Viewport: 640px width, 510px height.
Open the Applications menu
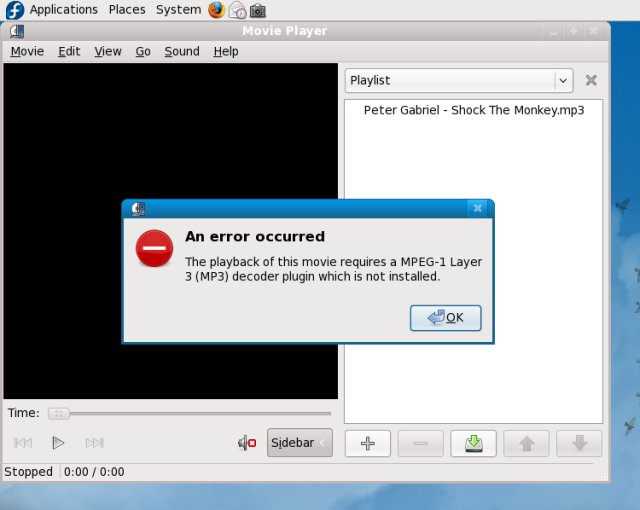[64, 9]
